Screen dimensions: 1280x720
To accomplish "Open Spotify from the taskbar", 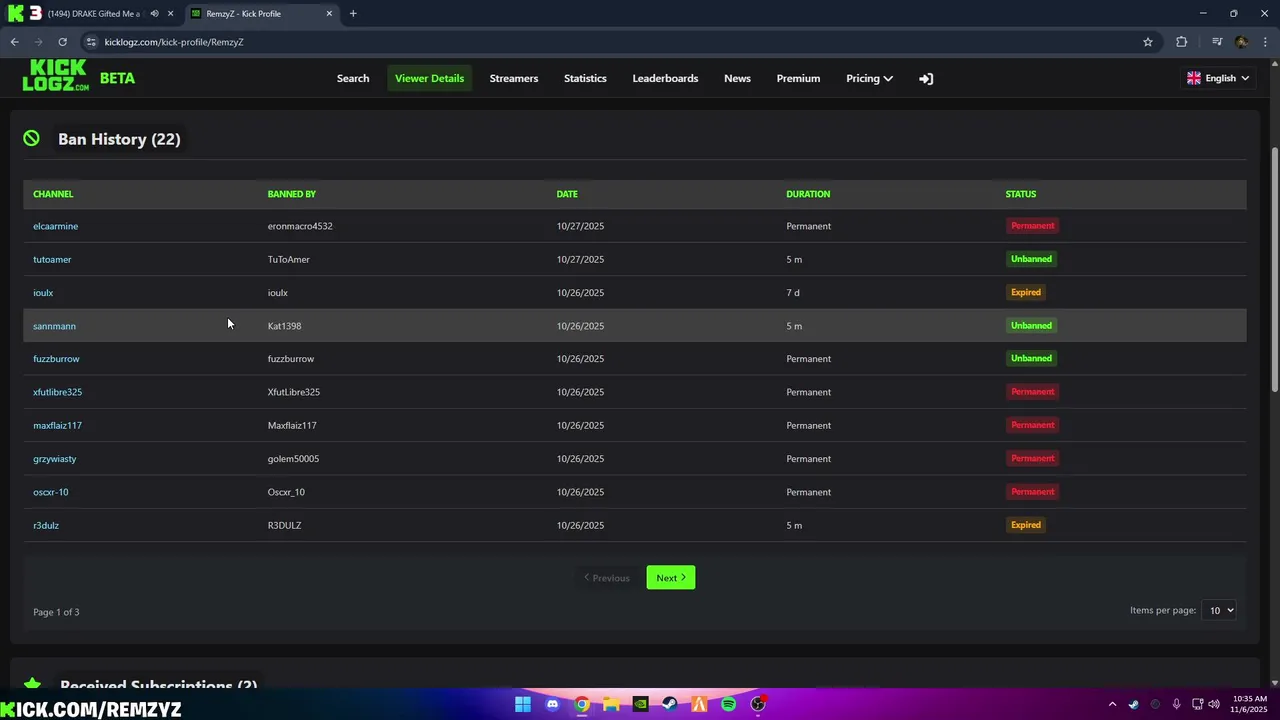I will coord(729,704).
